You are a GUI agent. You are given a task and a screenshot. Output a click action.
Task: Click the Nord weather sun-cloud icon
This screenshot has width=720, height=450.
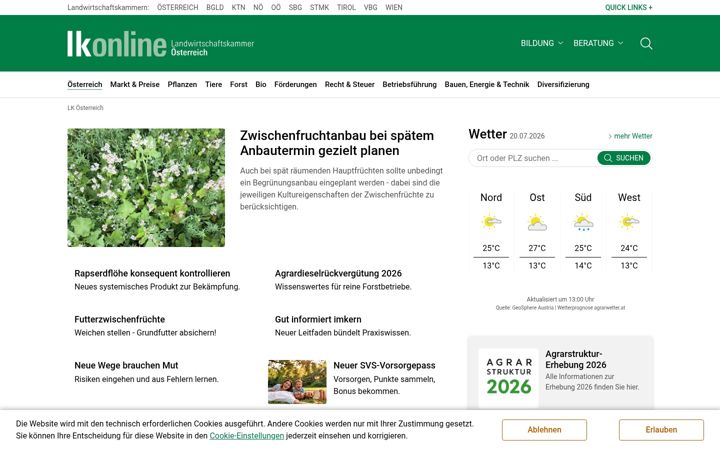(491, 222)
